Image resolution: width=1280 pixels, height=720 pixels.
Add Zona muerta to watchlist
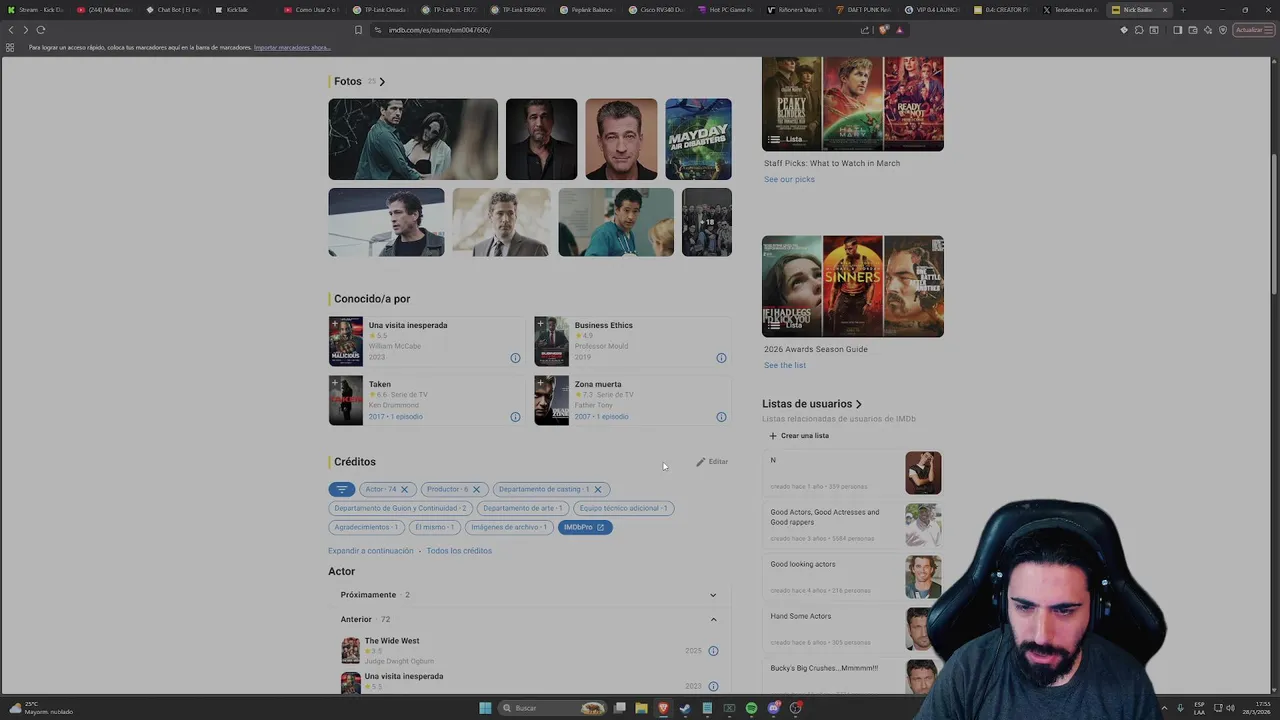click(x=540, y=382)
